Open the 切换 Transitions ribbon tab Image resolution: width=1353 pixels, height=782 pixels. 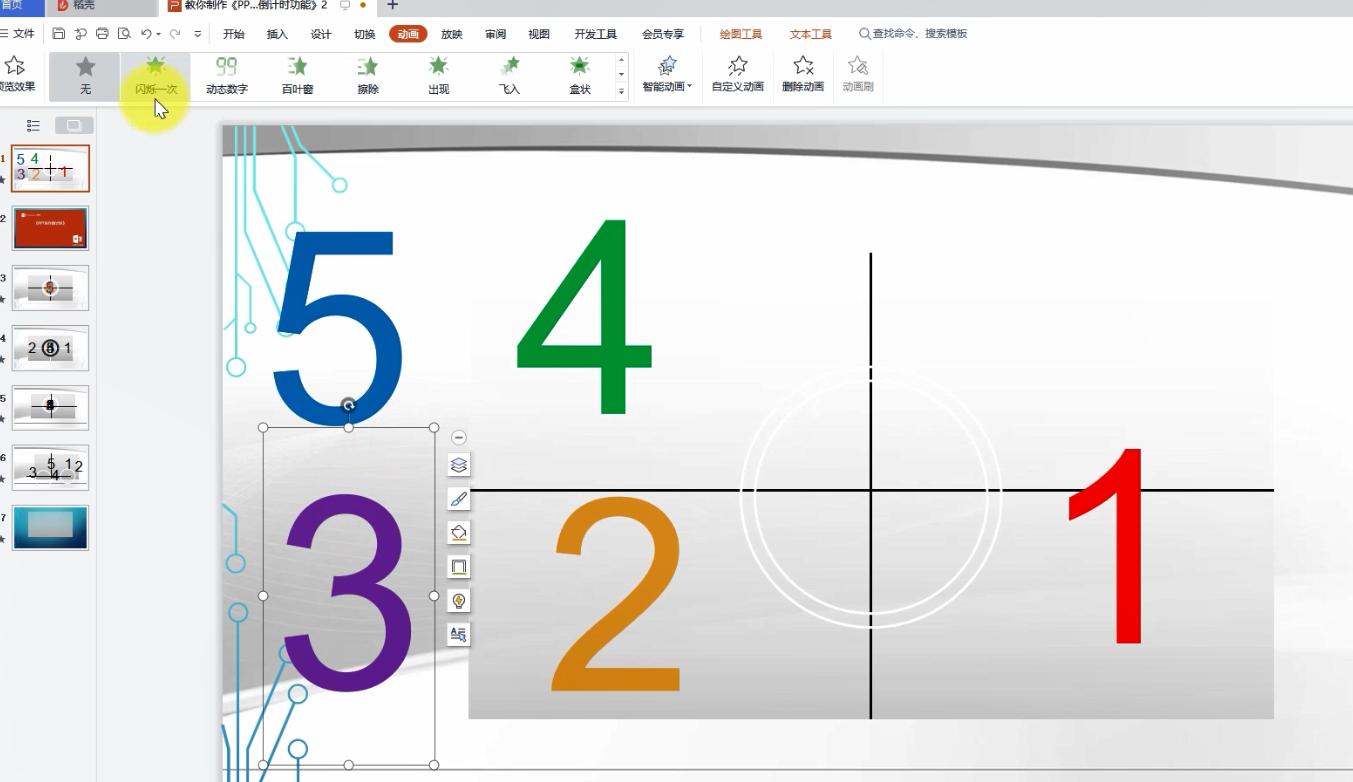(365, 34)
